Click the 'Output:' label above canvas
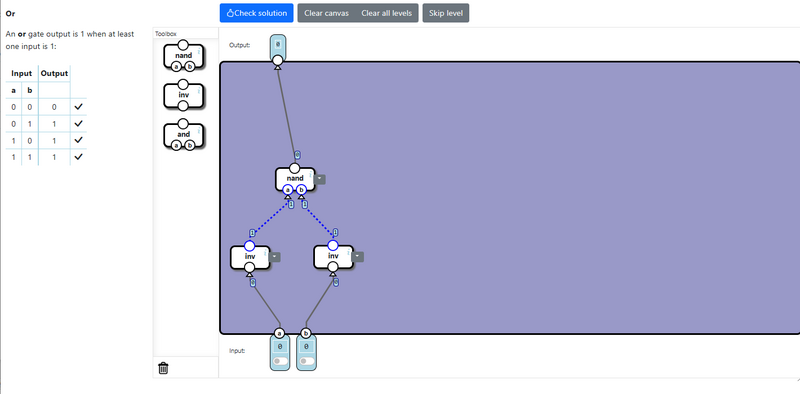Image resolution: width=800 pixels, height=394 pixels. [x=240, y=45]
